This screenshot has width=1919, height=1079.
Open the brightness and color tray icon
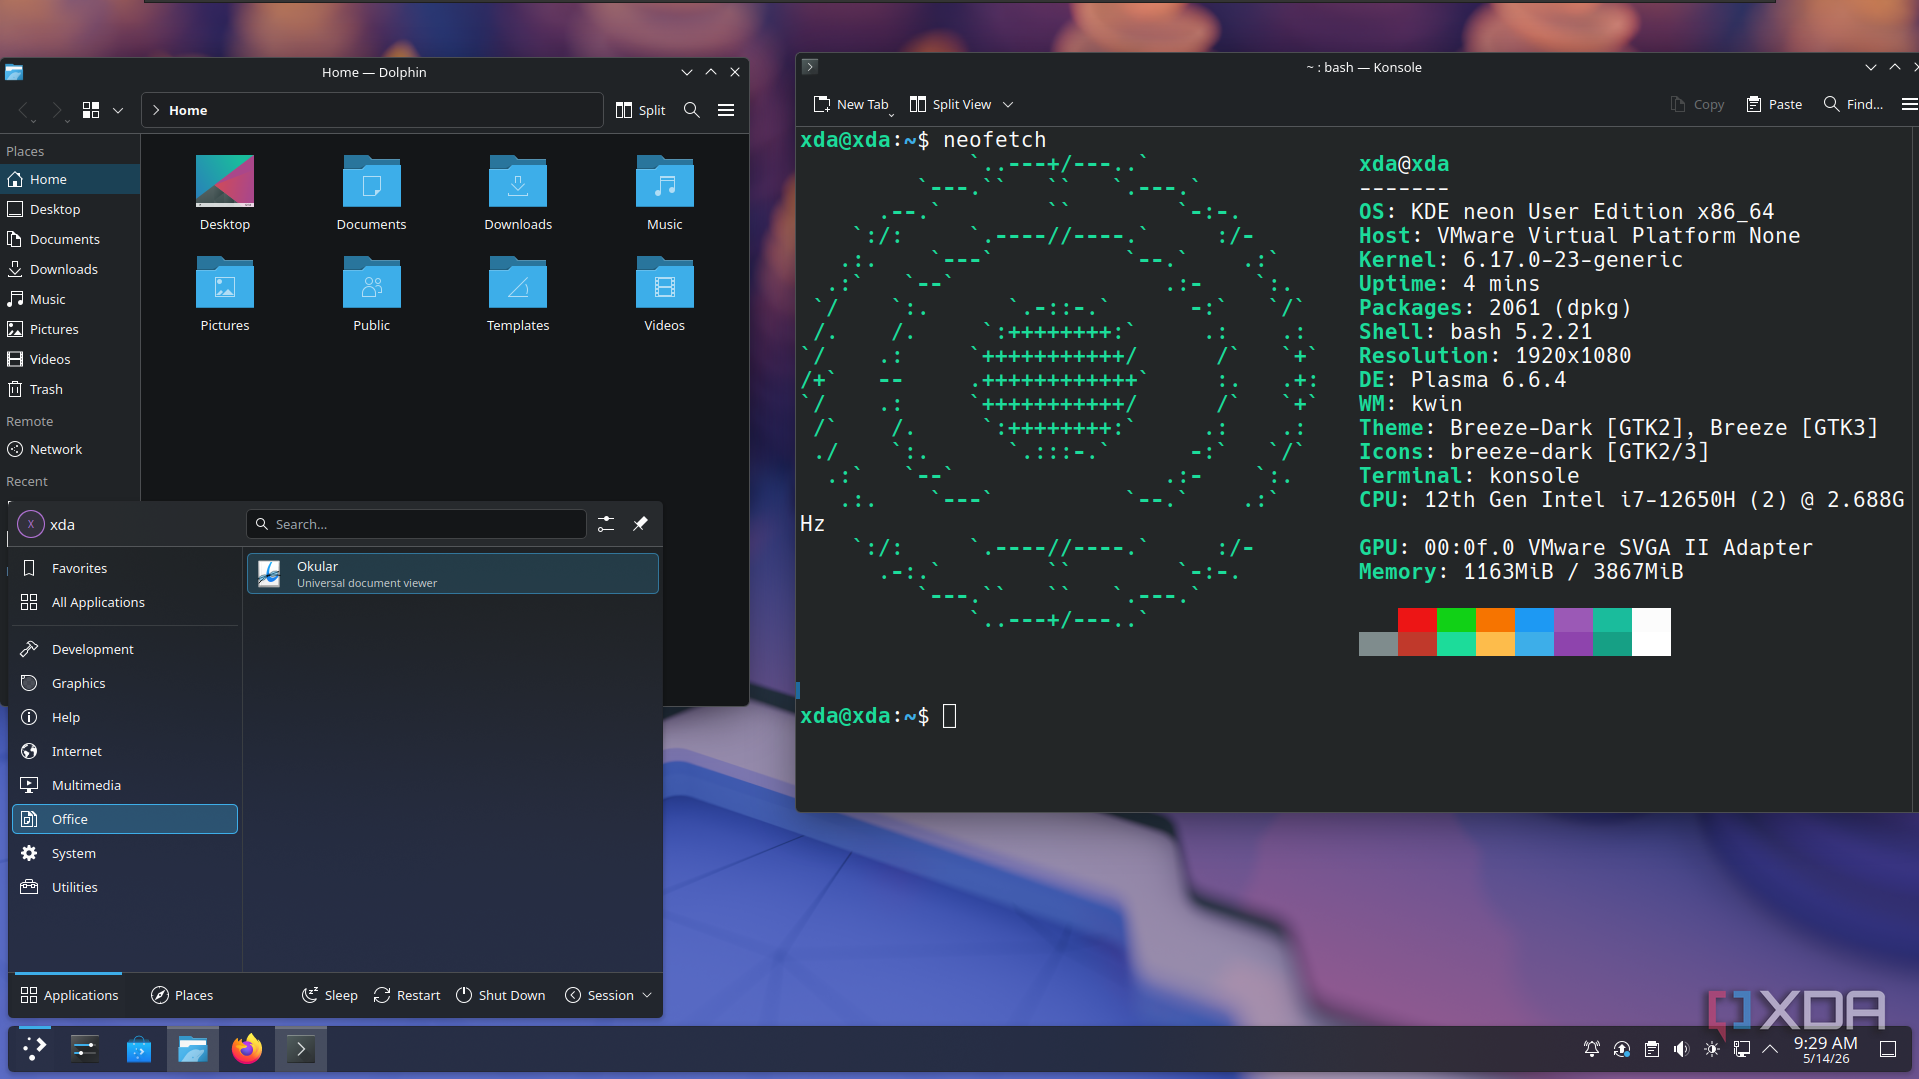click(1712, 1049)
